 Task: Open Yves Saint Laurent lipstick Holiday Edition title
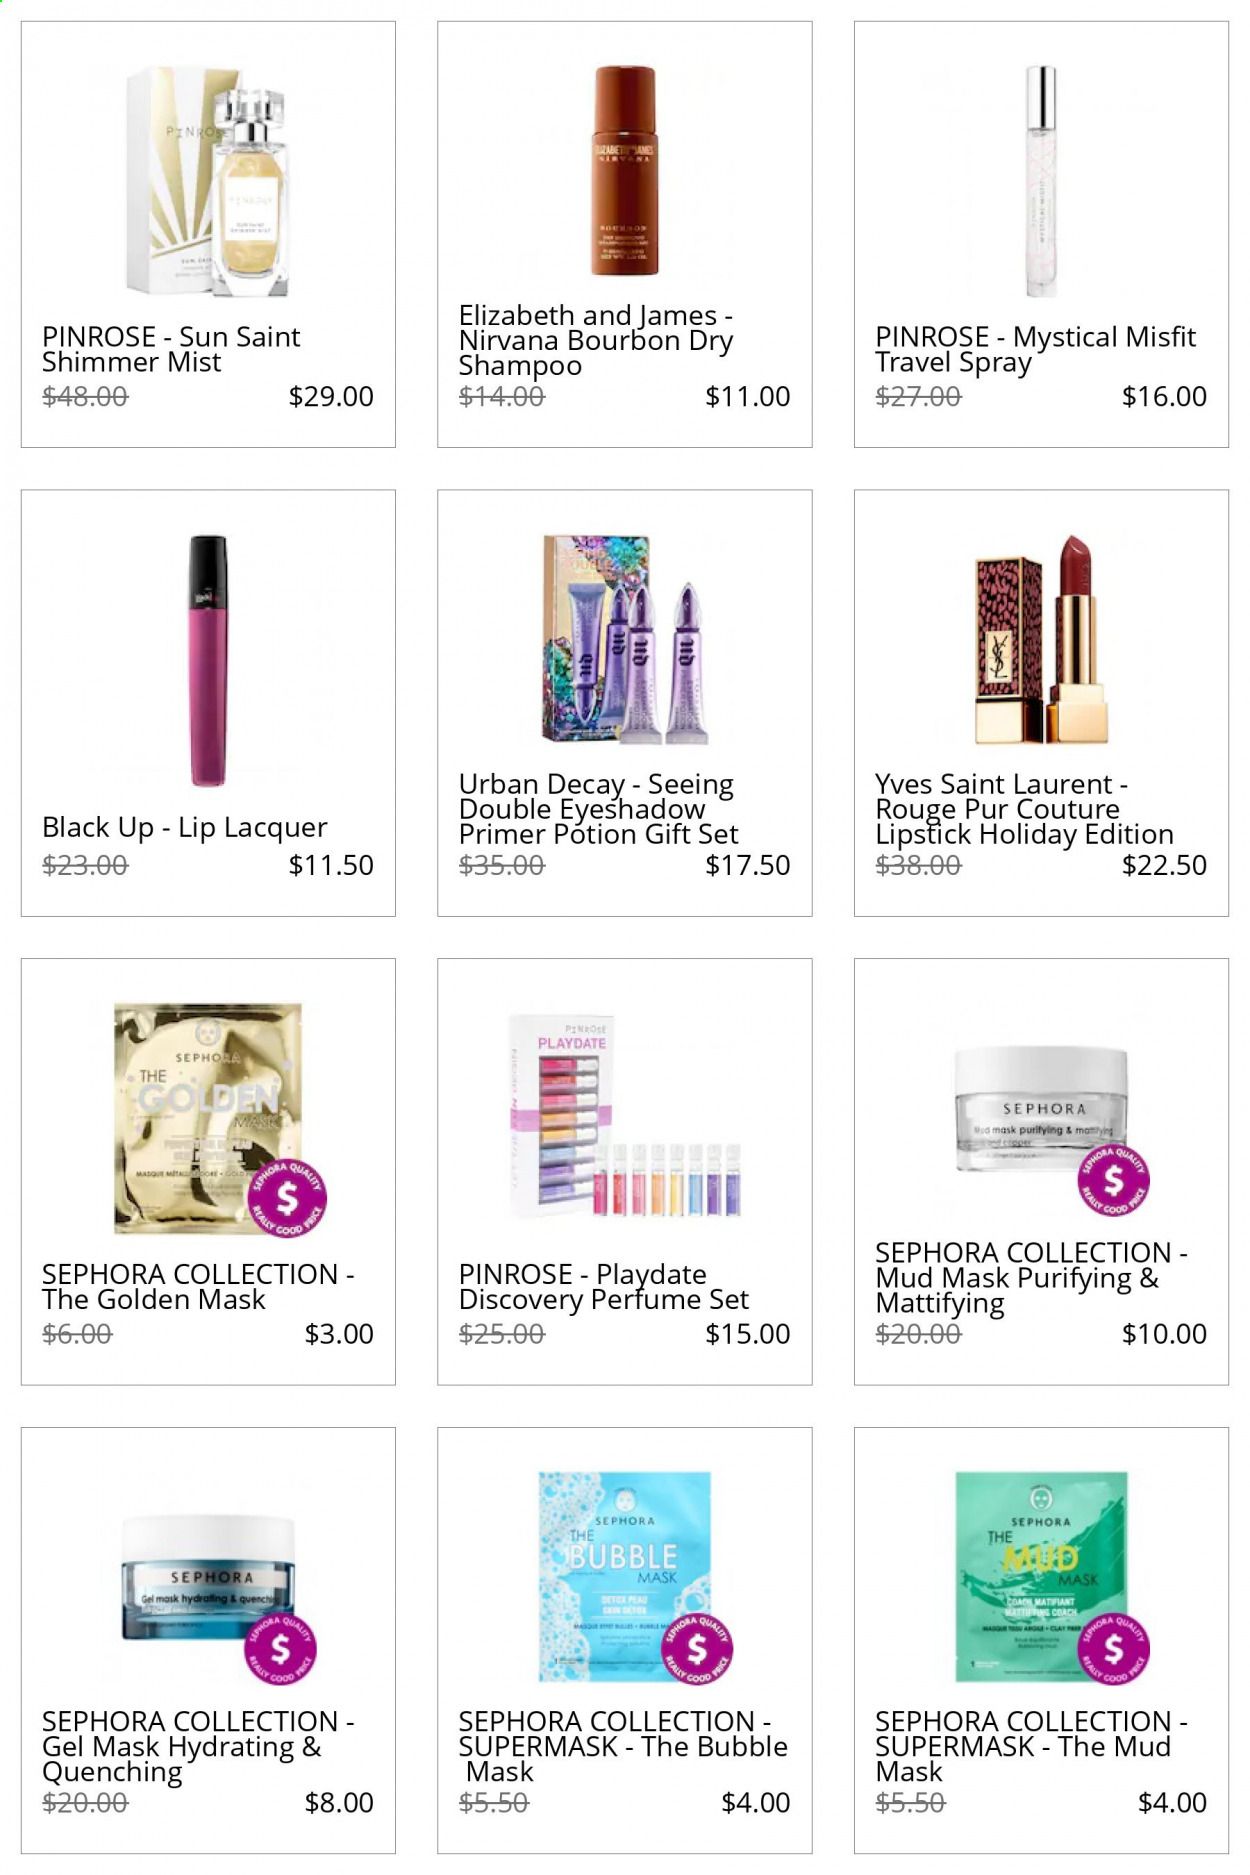pos(1024,809)
